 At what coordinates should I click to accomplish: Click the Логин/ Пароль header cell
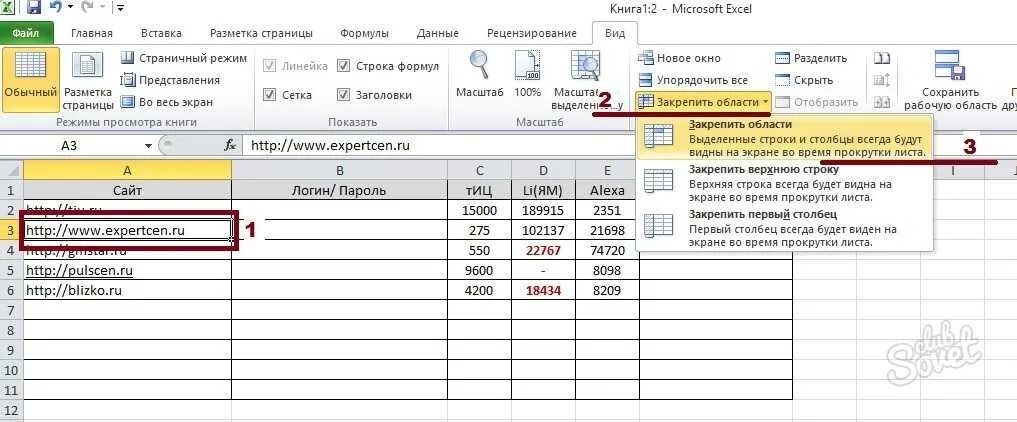339,190
